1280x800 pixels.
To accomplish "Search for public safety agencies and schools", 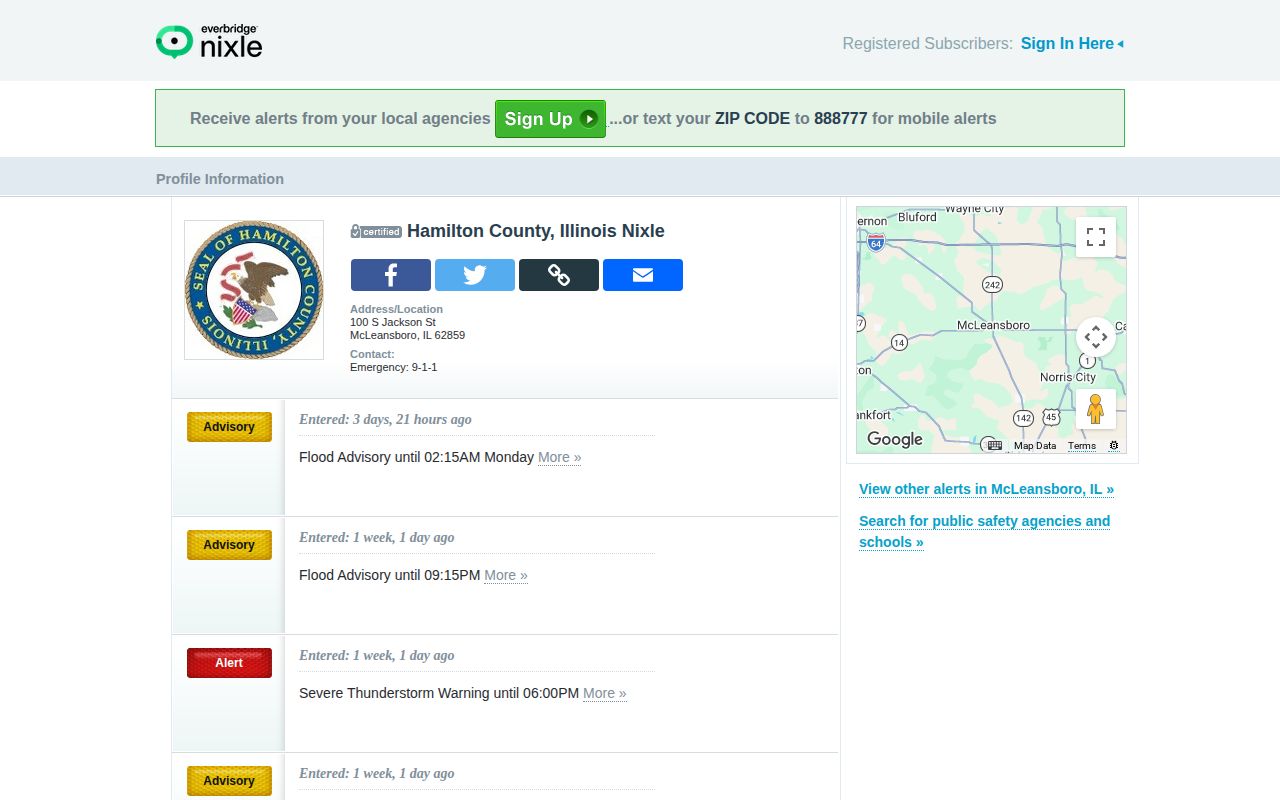I will (x=984, y=531).
